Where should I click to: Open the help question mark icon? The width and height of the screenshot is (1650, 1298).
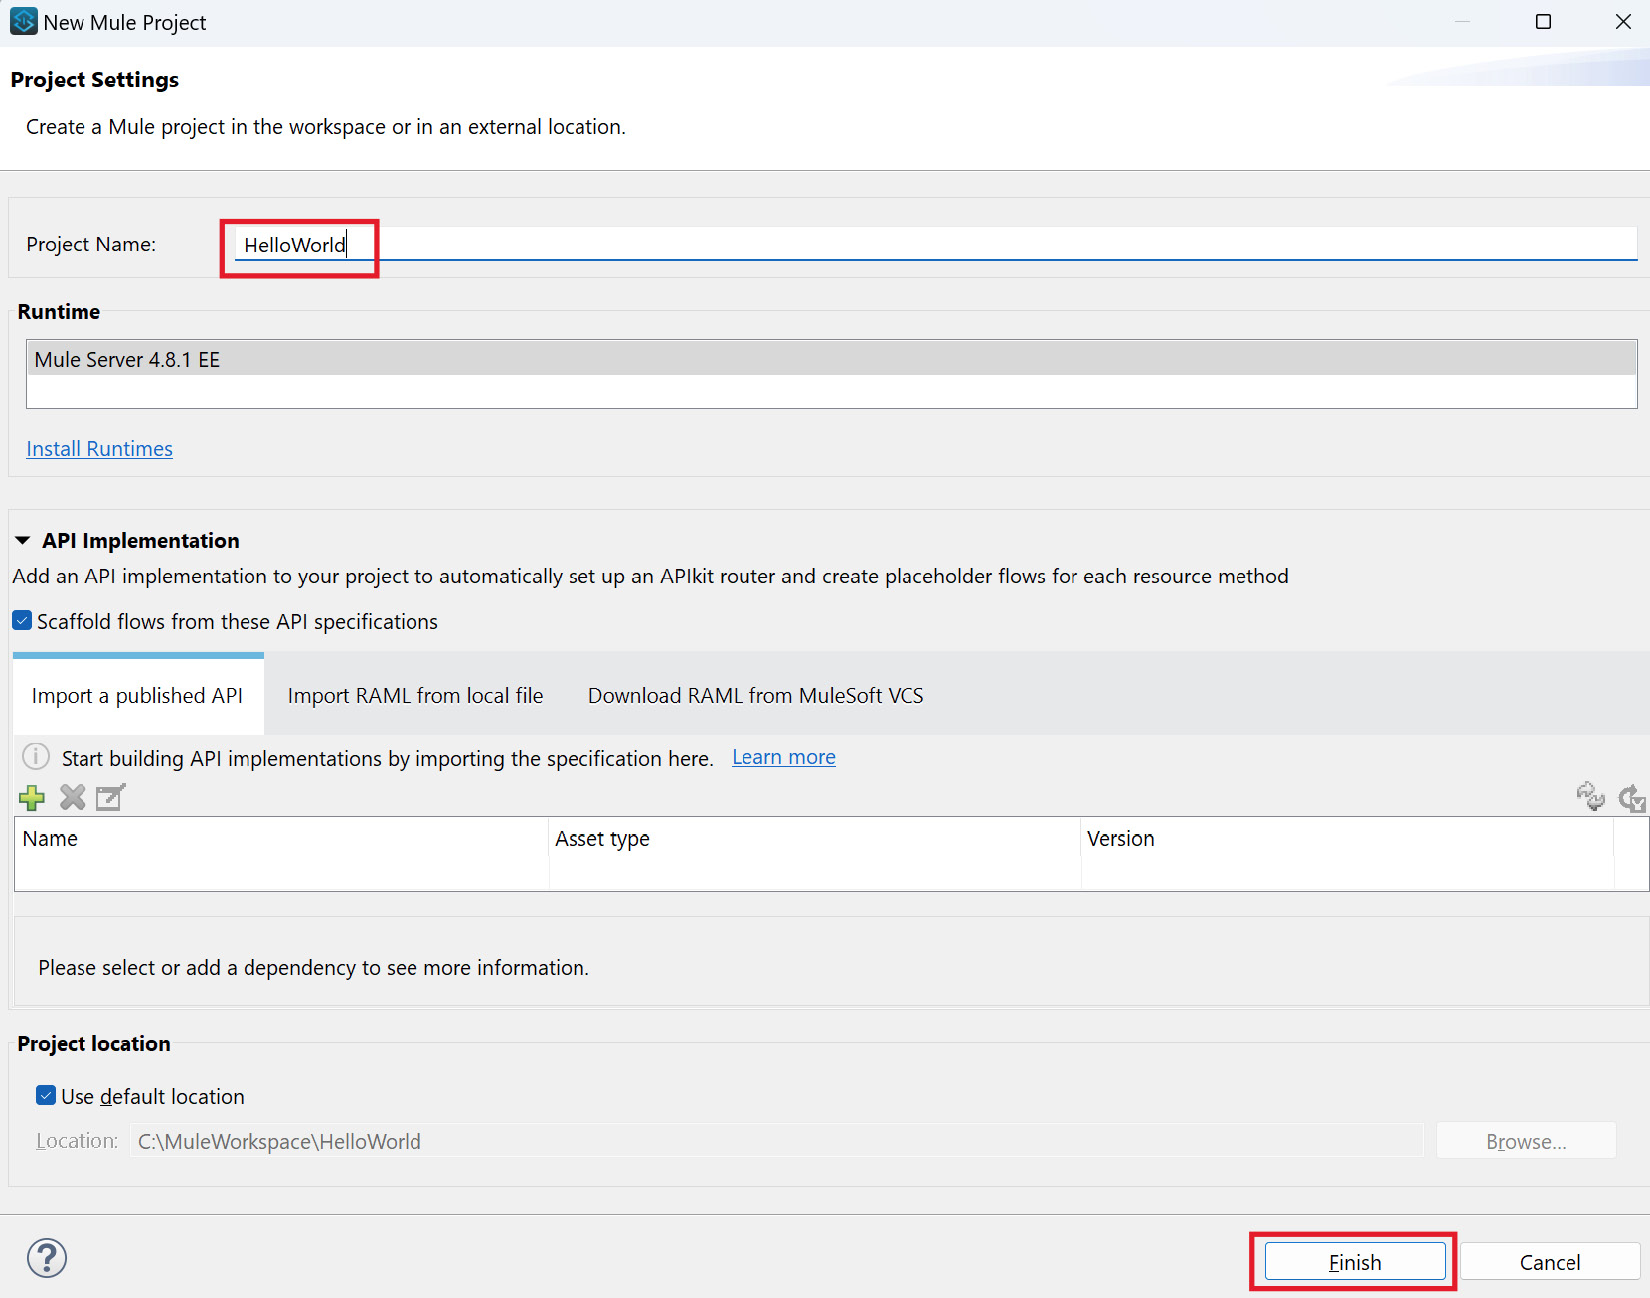pos(46,1257)
